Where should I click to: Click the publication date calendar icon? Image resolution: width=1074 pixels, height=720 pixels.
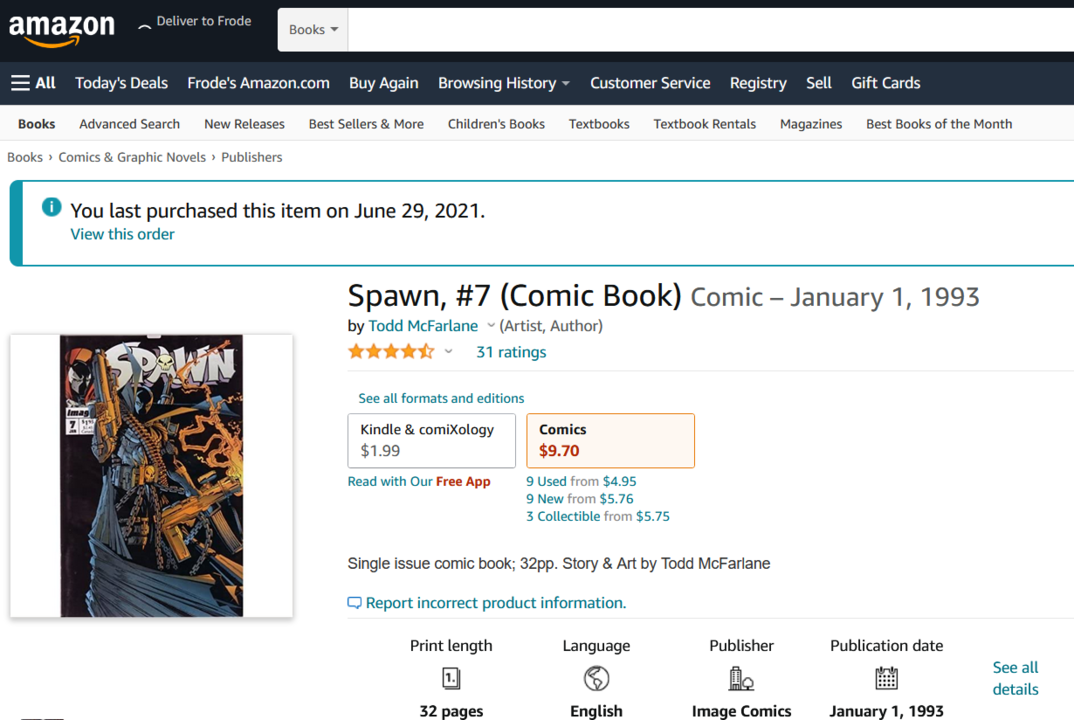click(886, 677)
